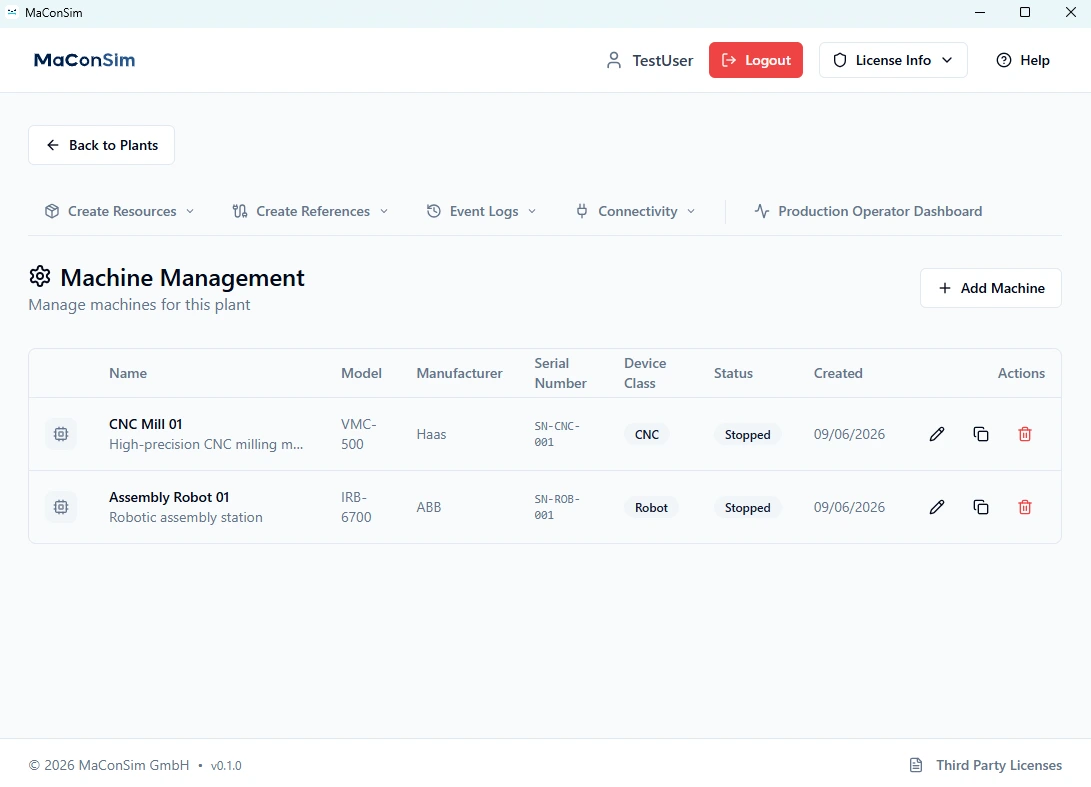Viewport: 1091px width, 787px height.
Task: Click the Manufacturer column header
Action: pos(459,373)
